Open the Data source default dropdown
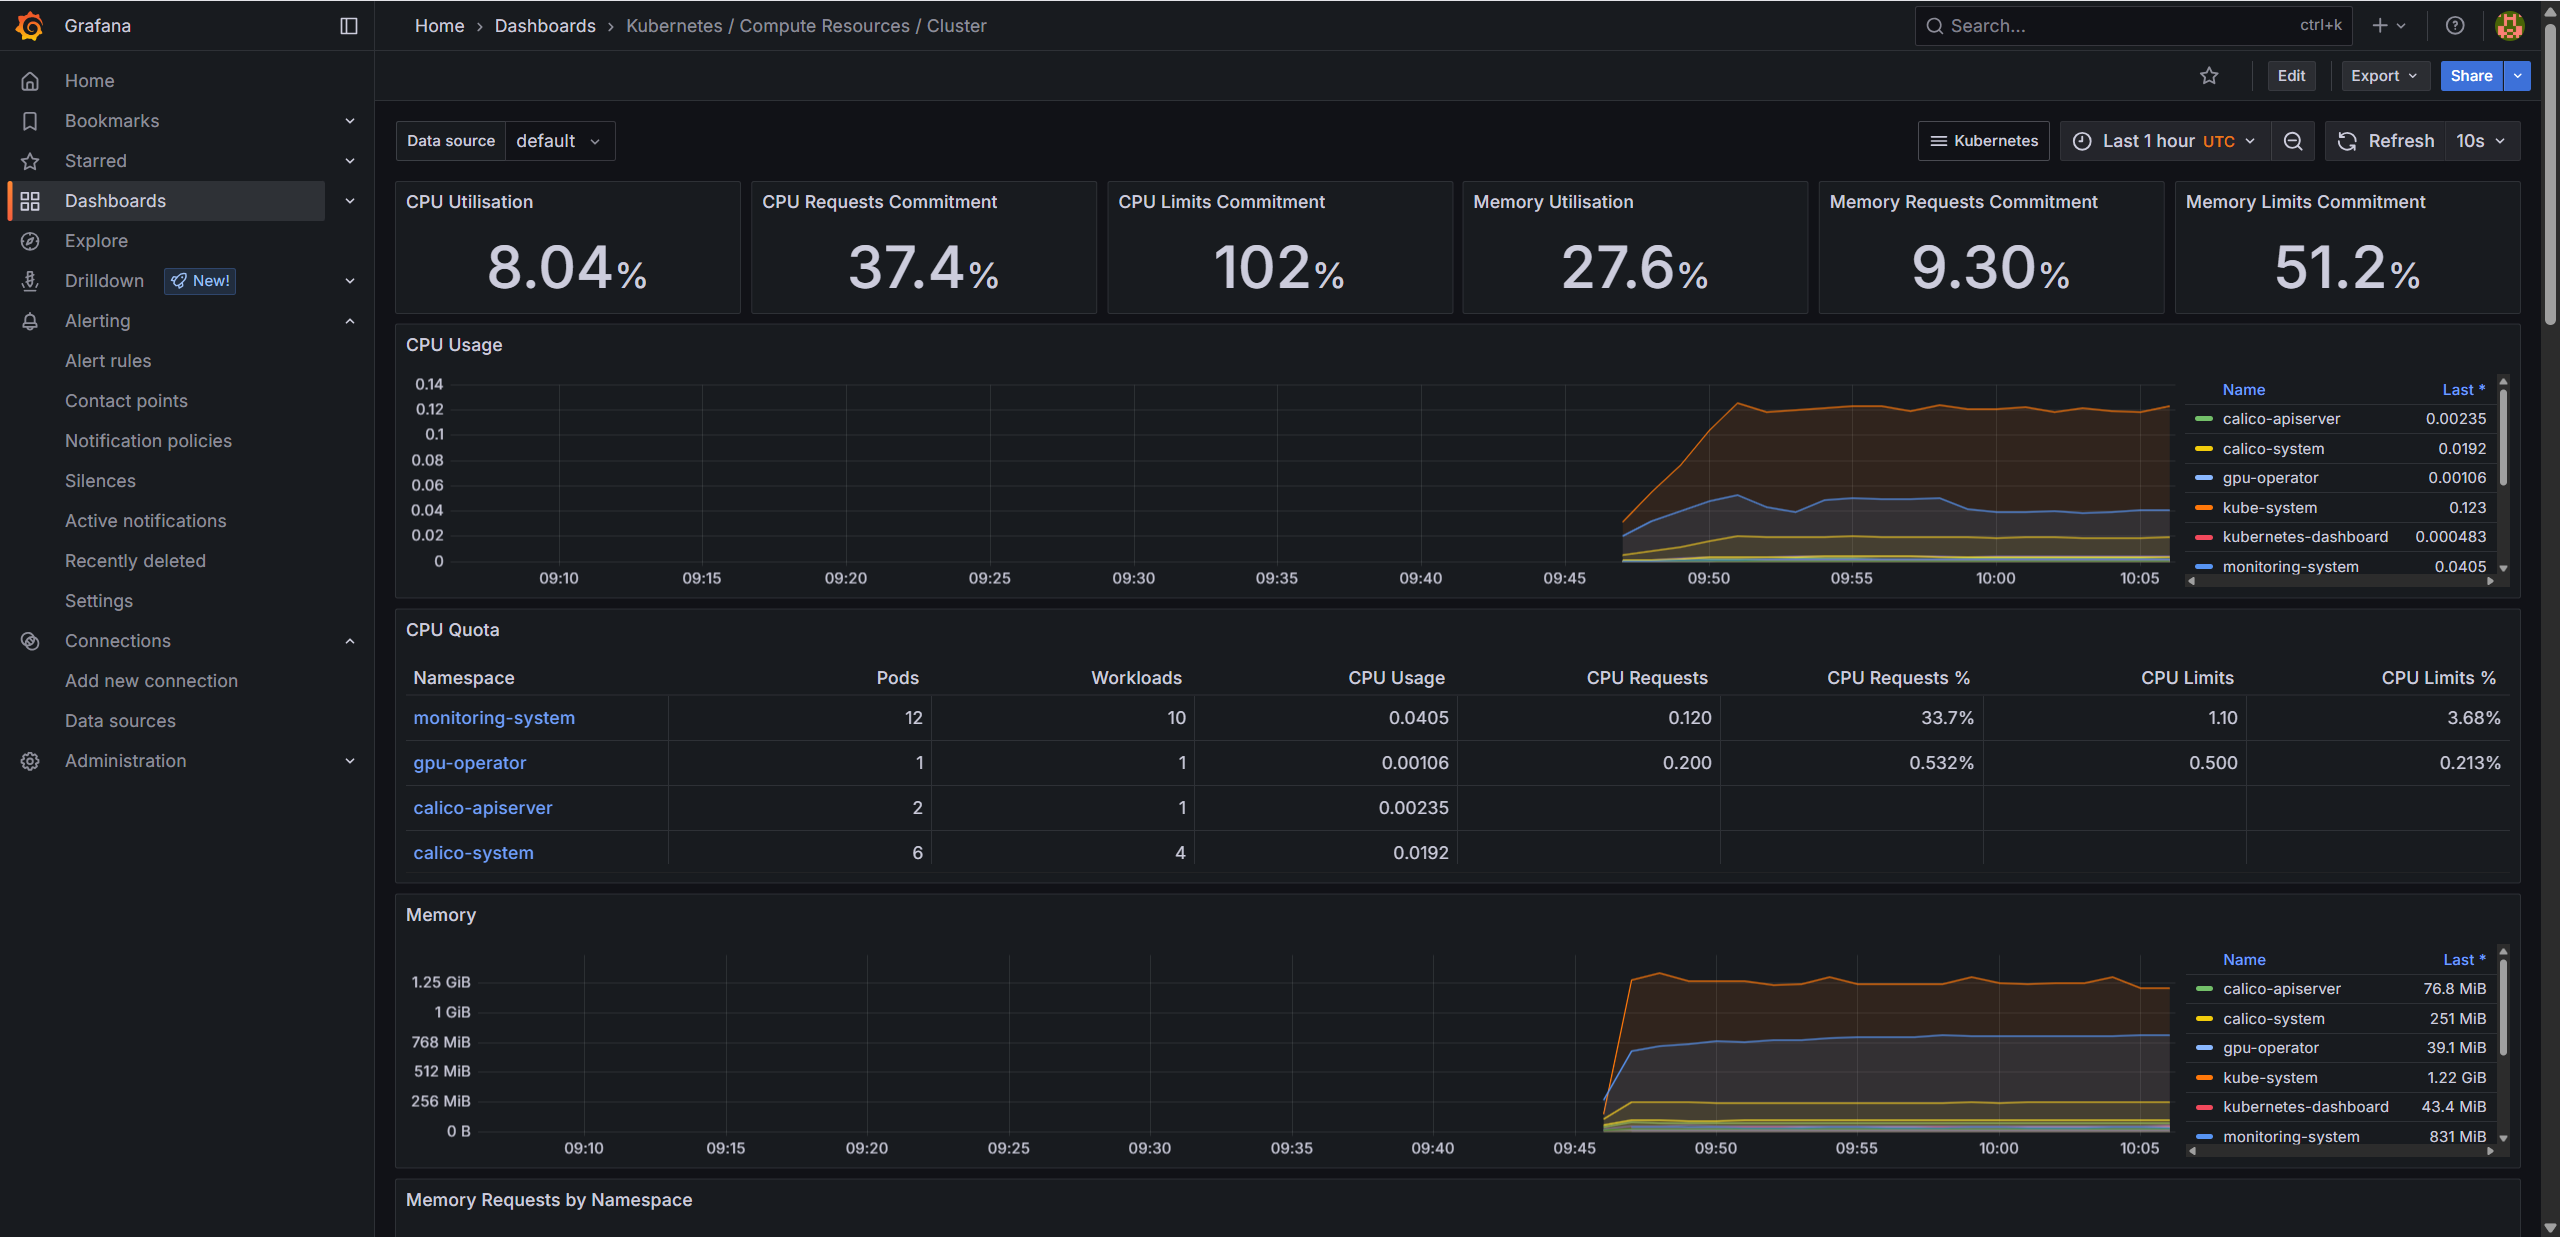 coord(559,141)
